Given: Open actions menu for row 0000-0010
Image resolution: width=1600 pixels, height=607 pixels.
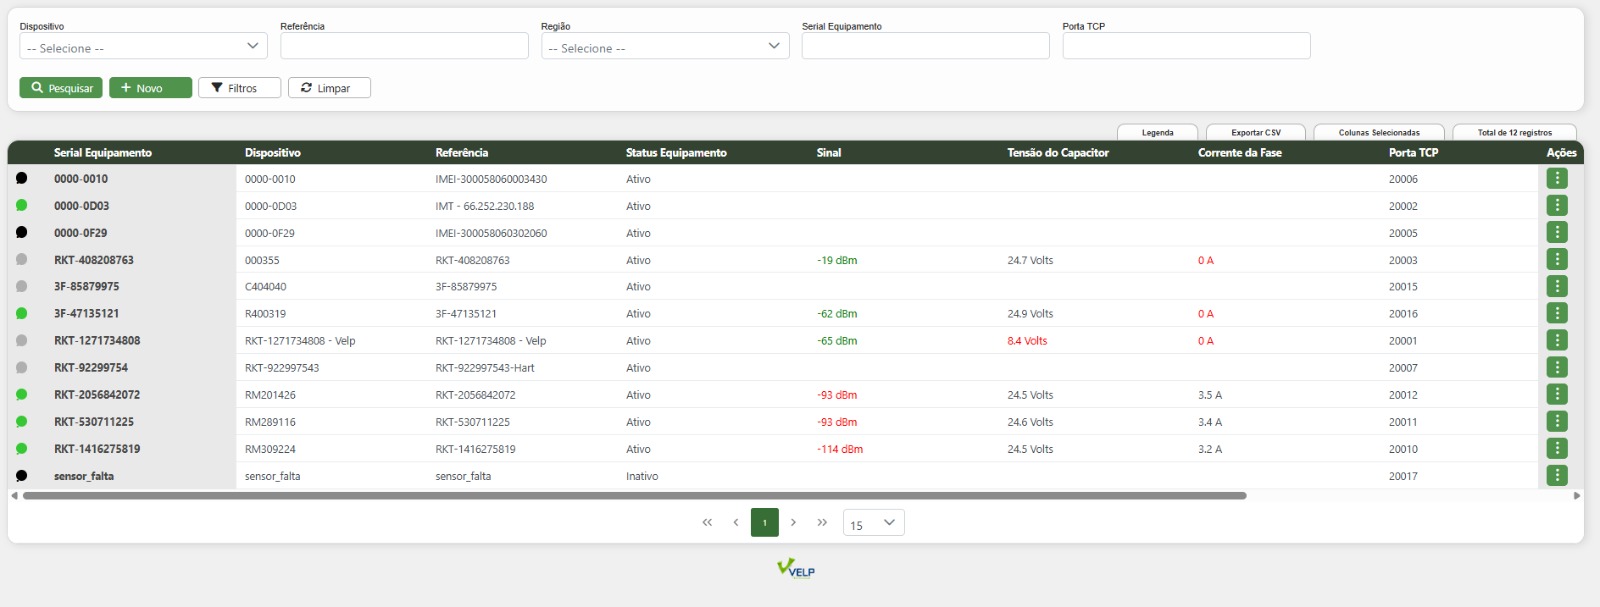Looking at the screenshot, I should [x=1556, y=178].
